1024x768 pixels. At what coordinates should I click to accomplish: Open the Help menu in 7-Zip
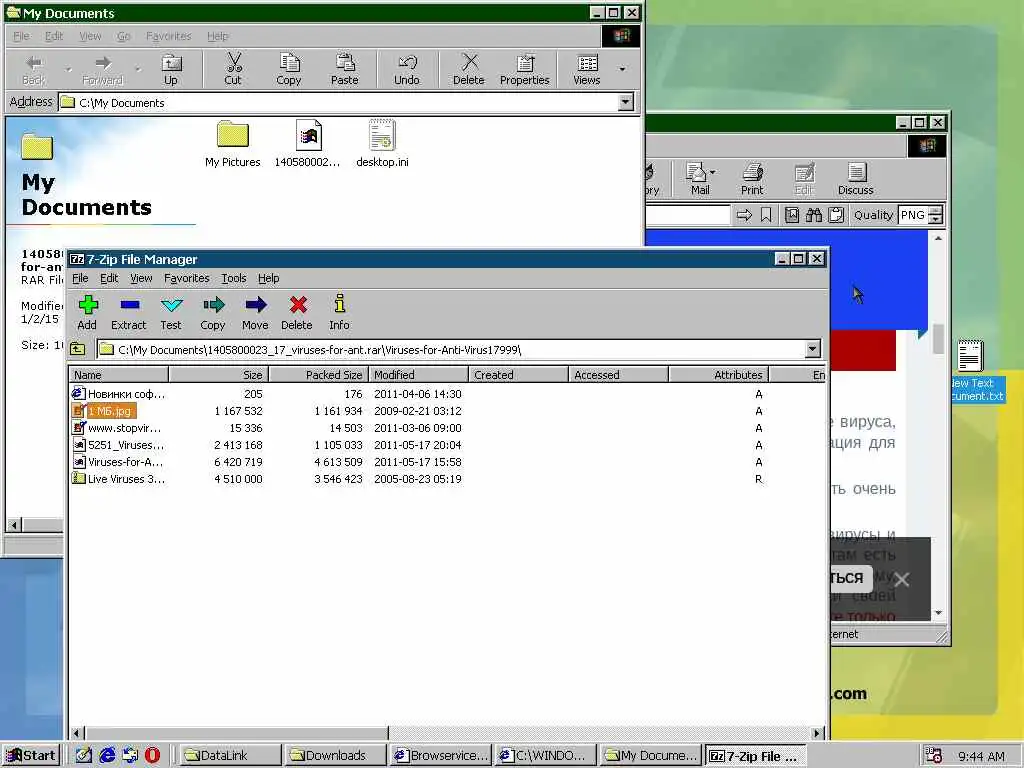click(x=268, y=278)
